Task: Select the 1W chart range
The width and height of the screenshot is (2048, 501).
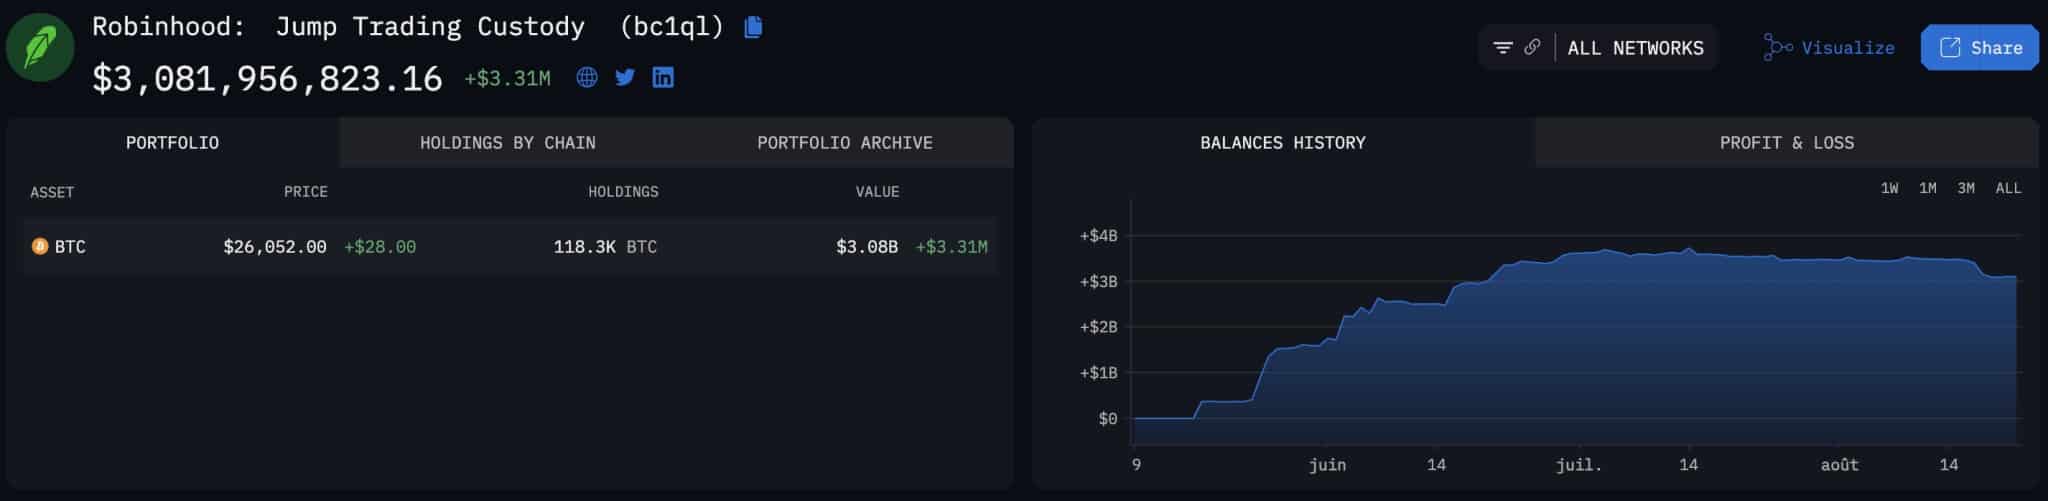Action: click(1889, 188)
